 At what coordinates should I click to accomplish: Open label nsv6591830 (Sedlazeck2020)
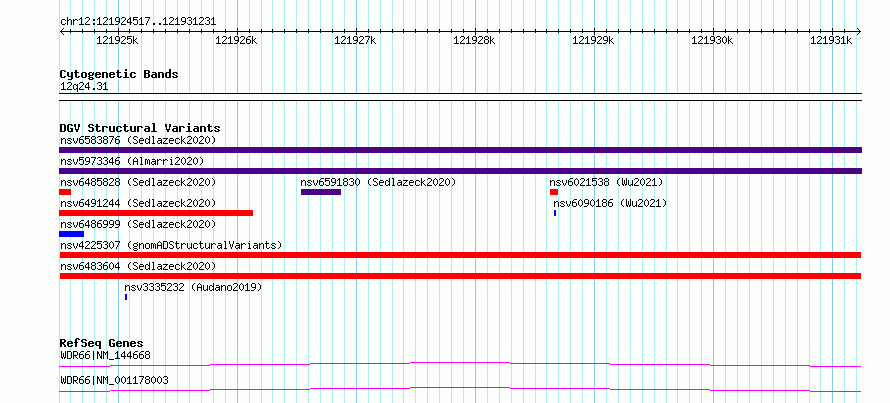click(x=378, y=182)
